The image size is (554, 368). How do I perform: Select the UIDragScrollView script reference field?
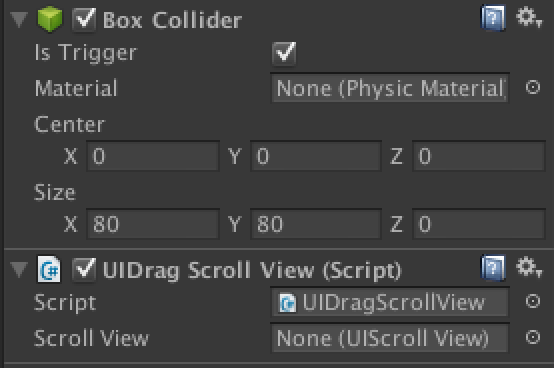coord(390,302)
